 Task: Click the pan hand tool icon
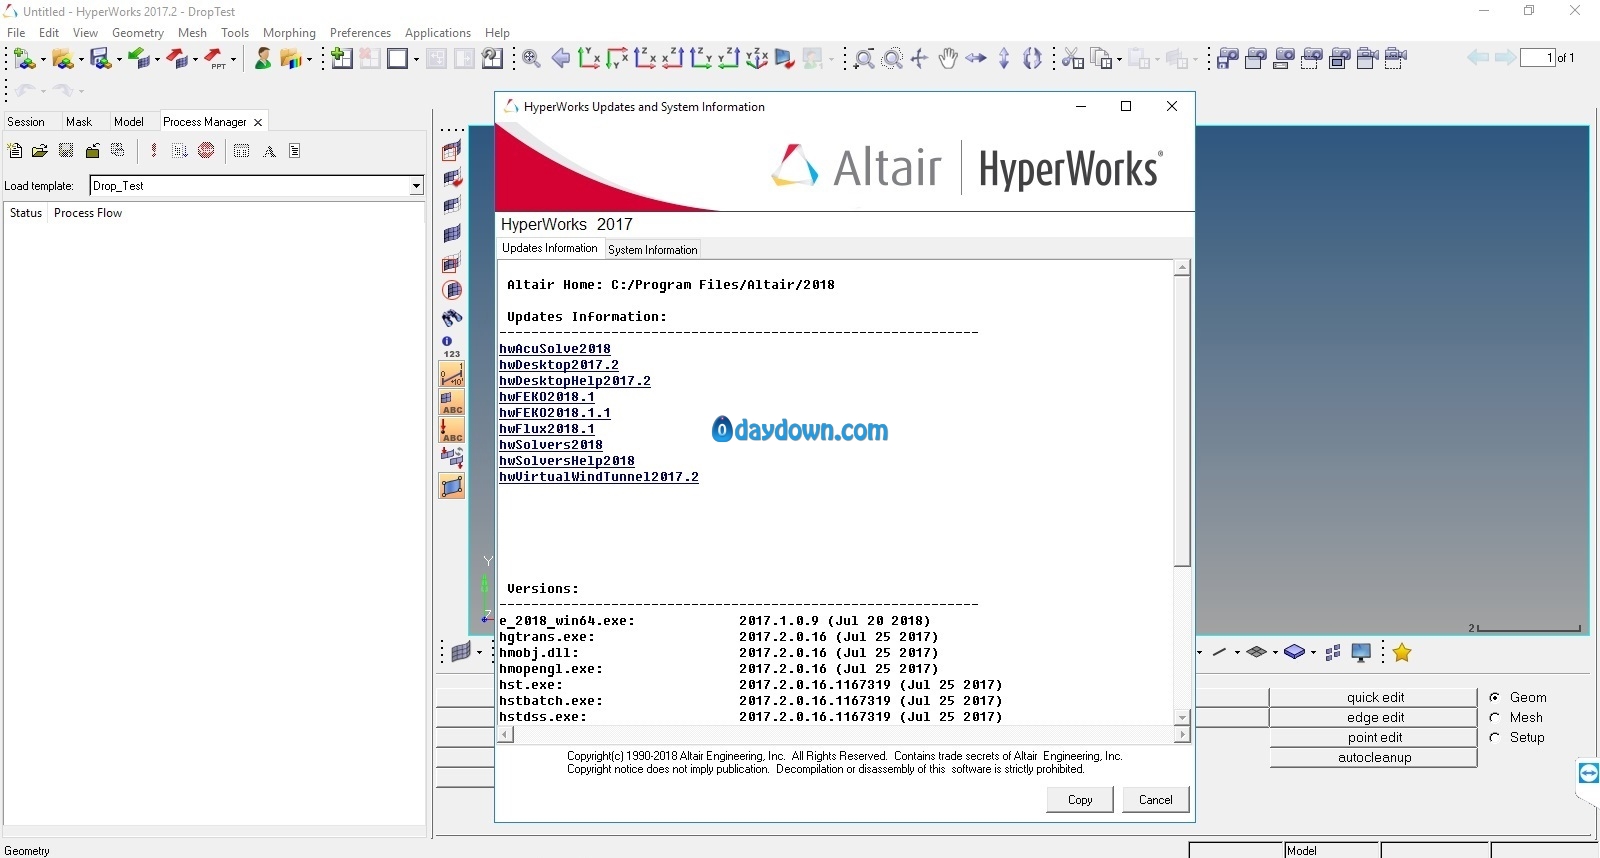(x=948, y=59)
